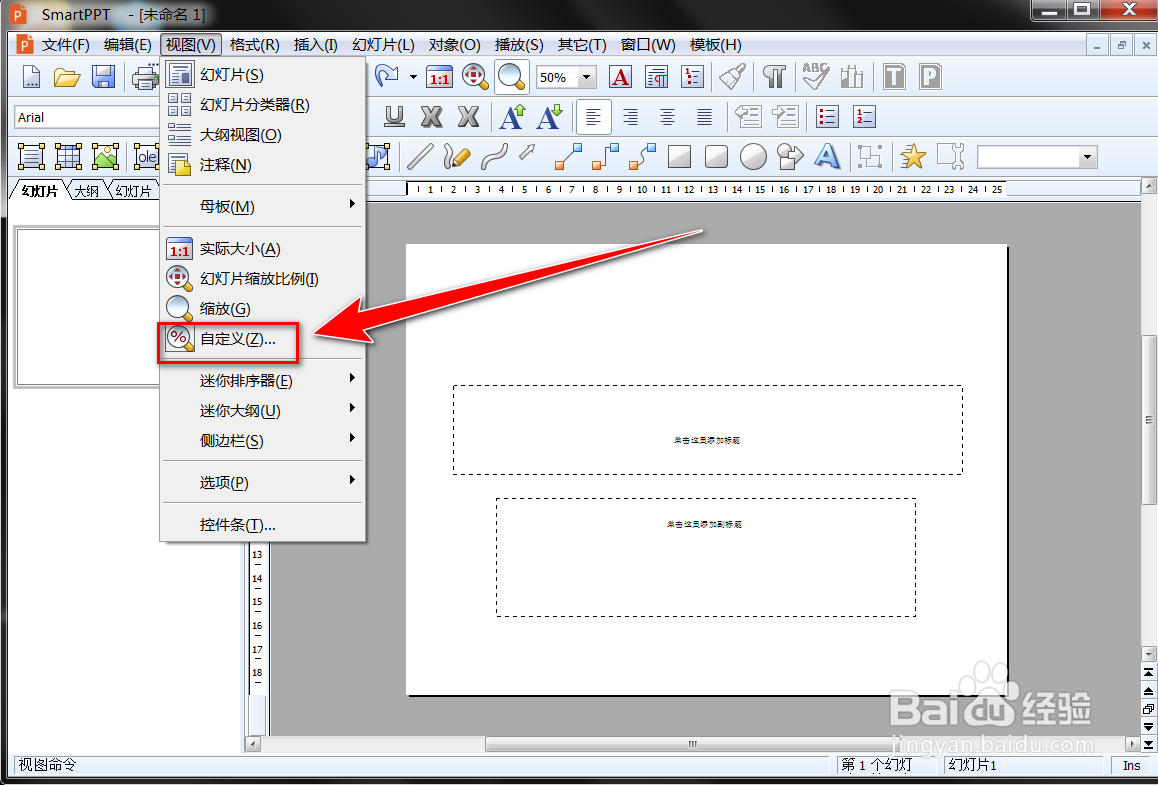Toggle underline formatting
Screen dimensions: 1158x785
[395, 117]
